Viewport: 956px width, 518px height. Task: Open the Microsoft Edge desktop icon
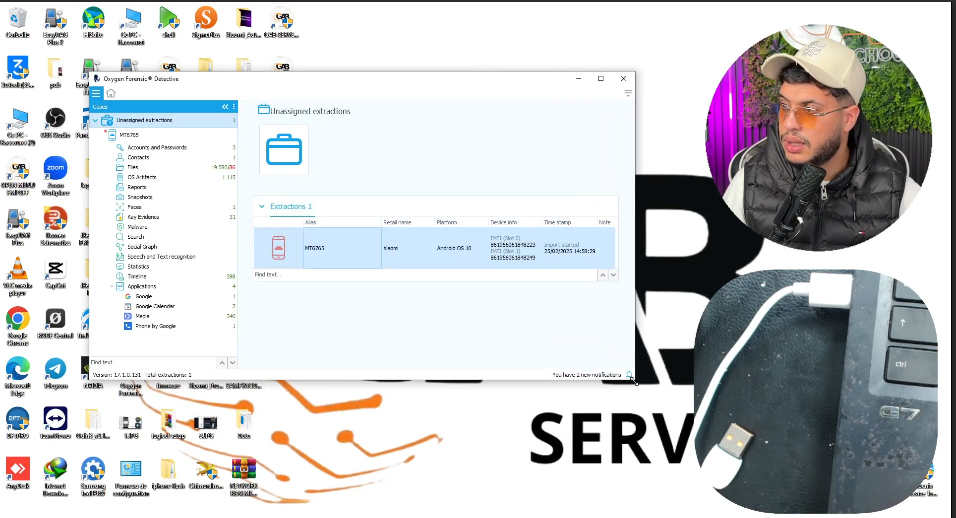pyautogui.click(x=18, y=375)
